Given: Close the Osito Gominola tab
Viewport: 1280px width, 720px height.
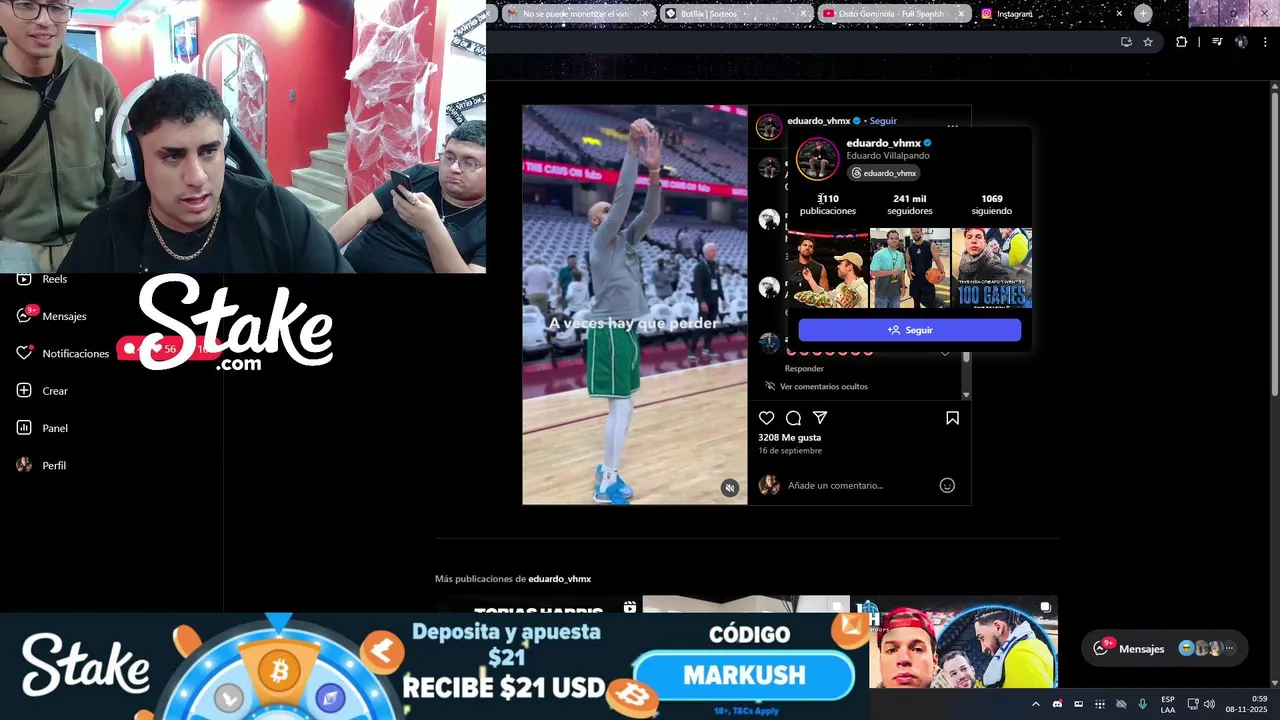Looking at the screenshot, I should click(961, 14).
